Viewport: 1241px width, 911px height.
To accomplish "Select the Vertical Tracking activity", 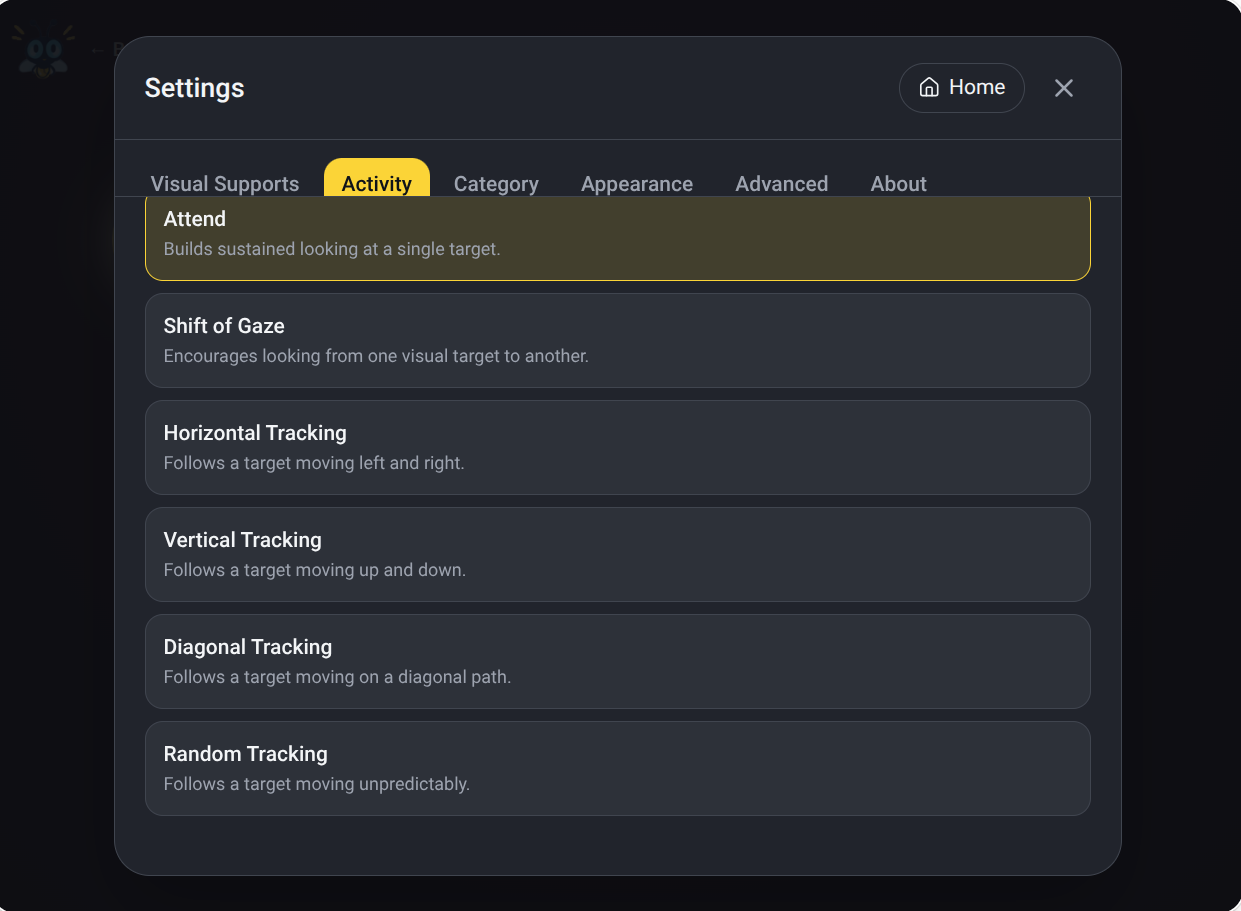I will 618,554.
